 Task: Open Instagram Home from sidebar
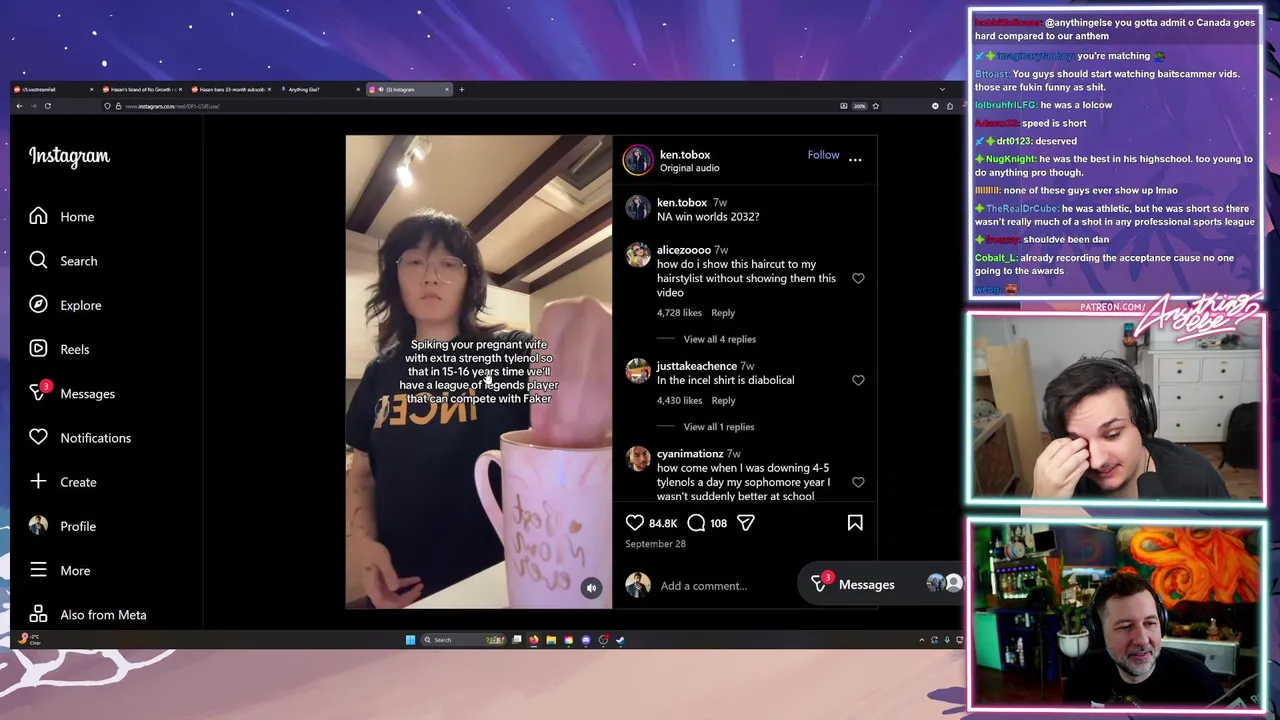(x=62, y=217)
